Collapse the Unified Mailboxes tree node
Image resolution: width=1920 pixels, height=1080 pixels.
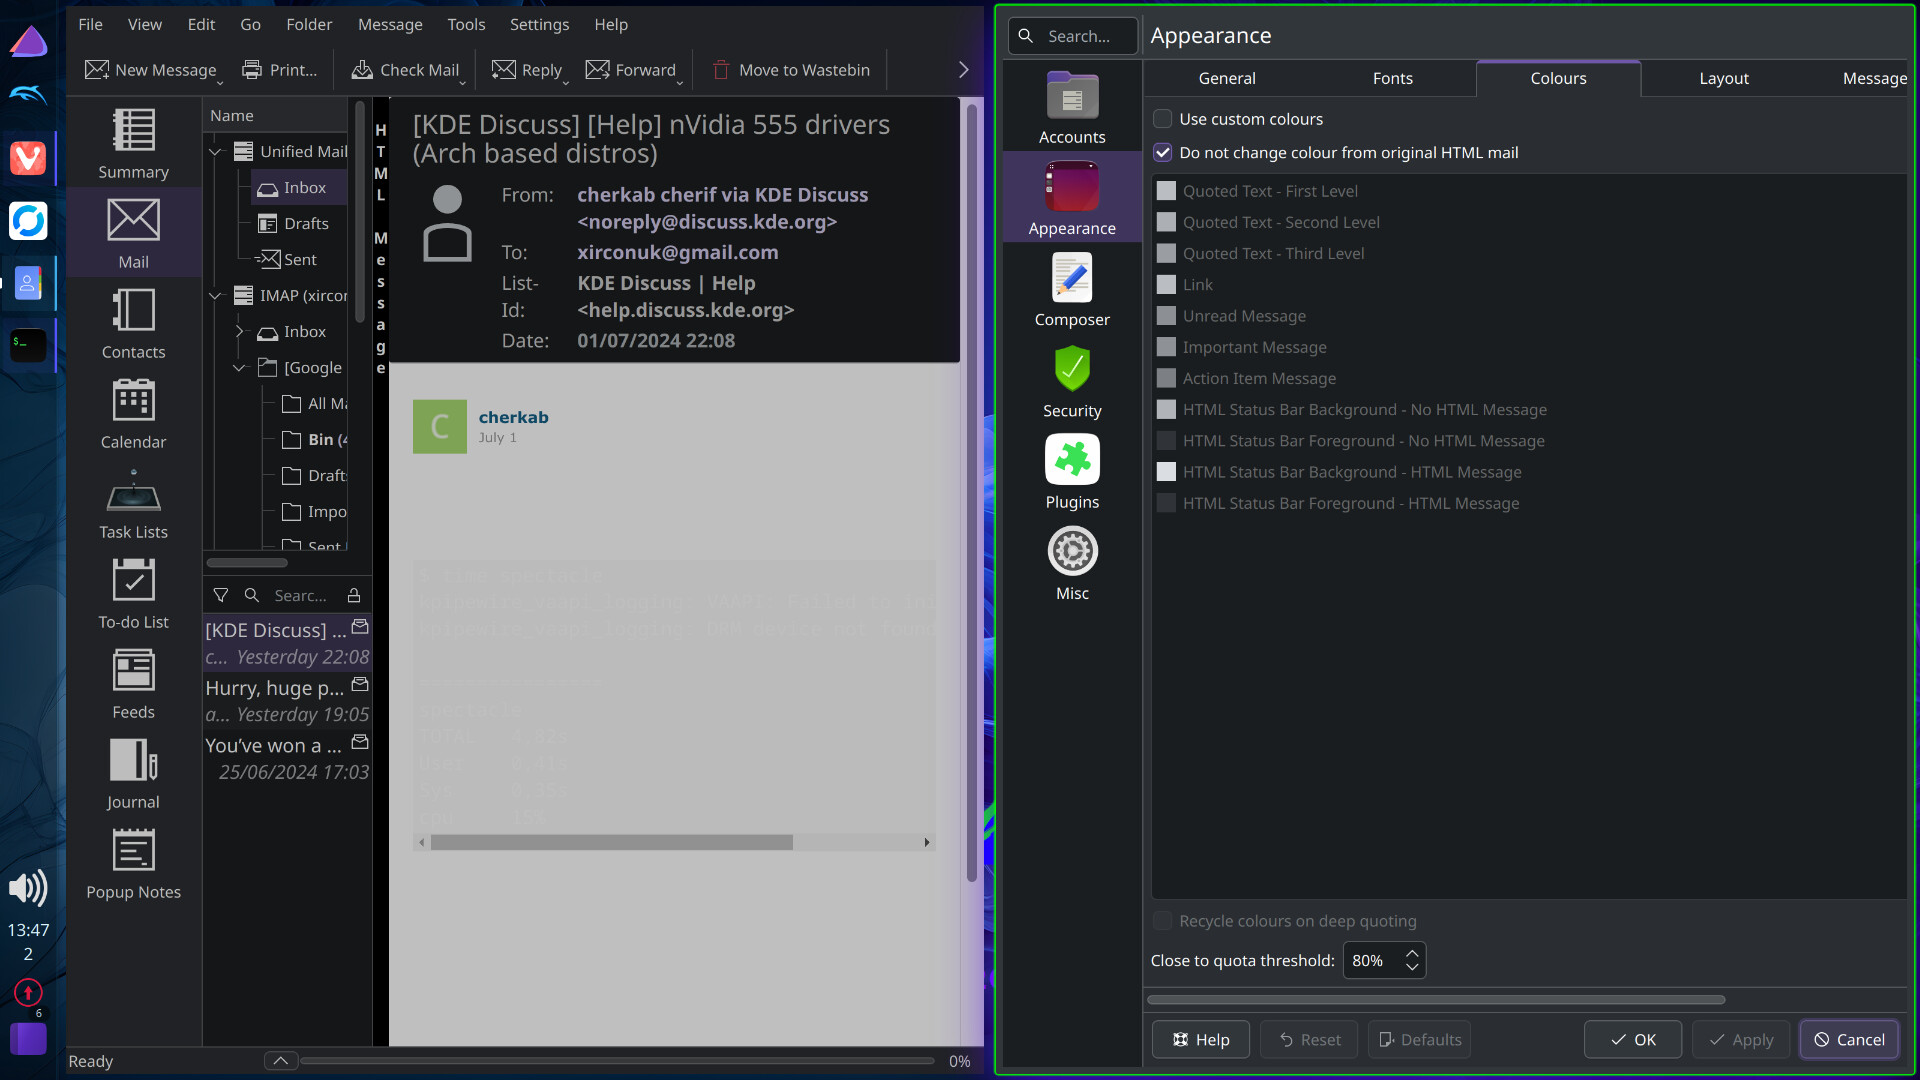pos(215,152)
